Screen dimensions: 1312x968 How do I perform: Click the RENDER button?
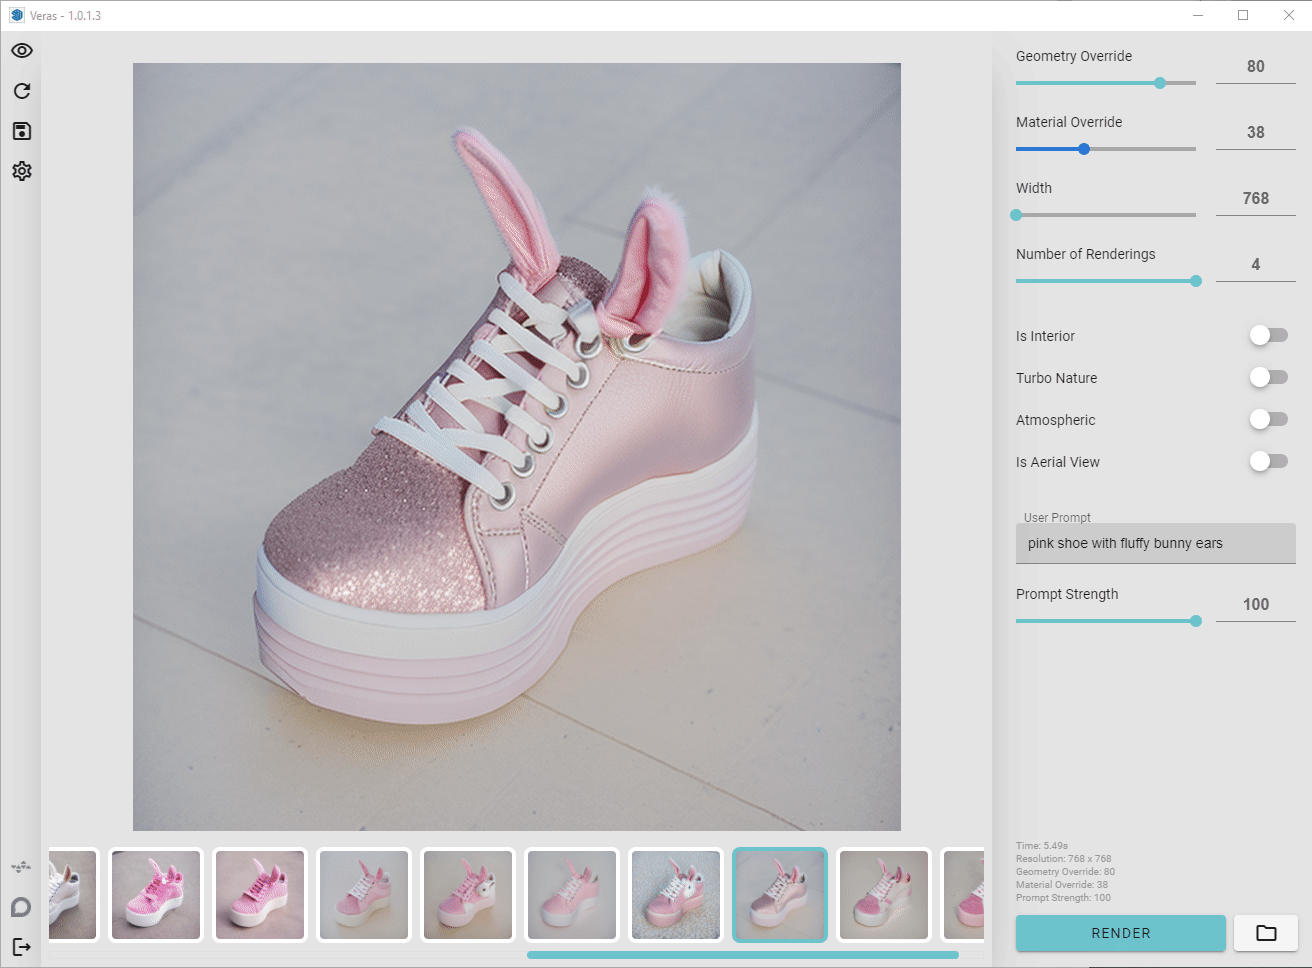click(1121, 933)
